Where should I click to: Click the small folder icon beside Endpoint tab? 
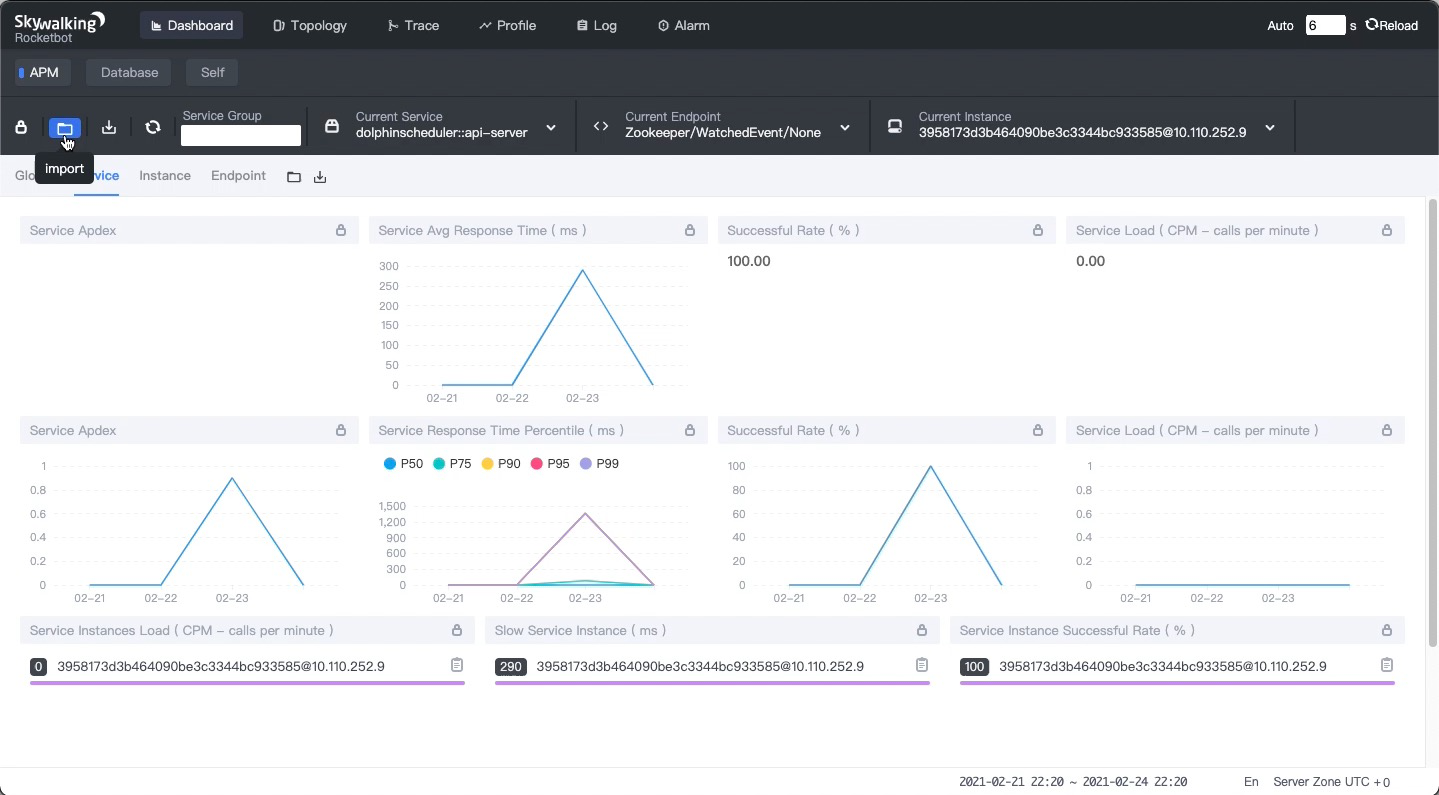294,177
